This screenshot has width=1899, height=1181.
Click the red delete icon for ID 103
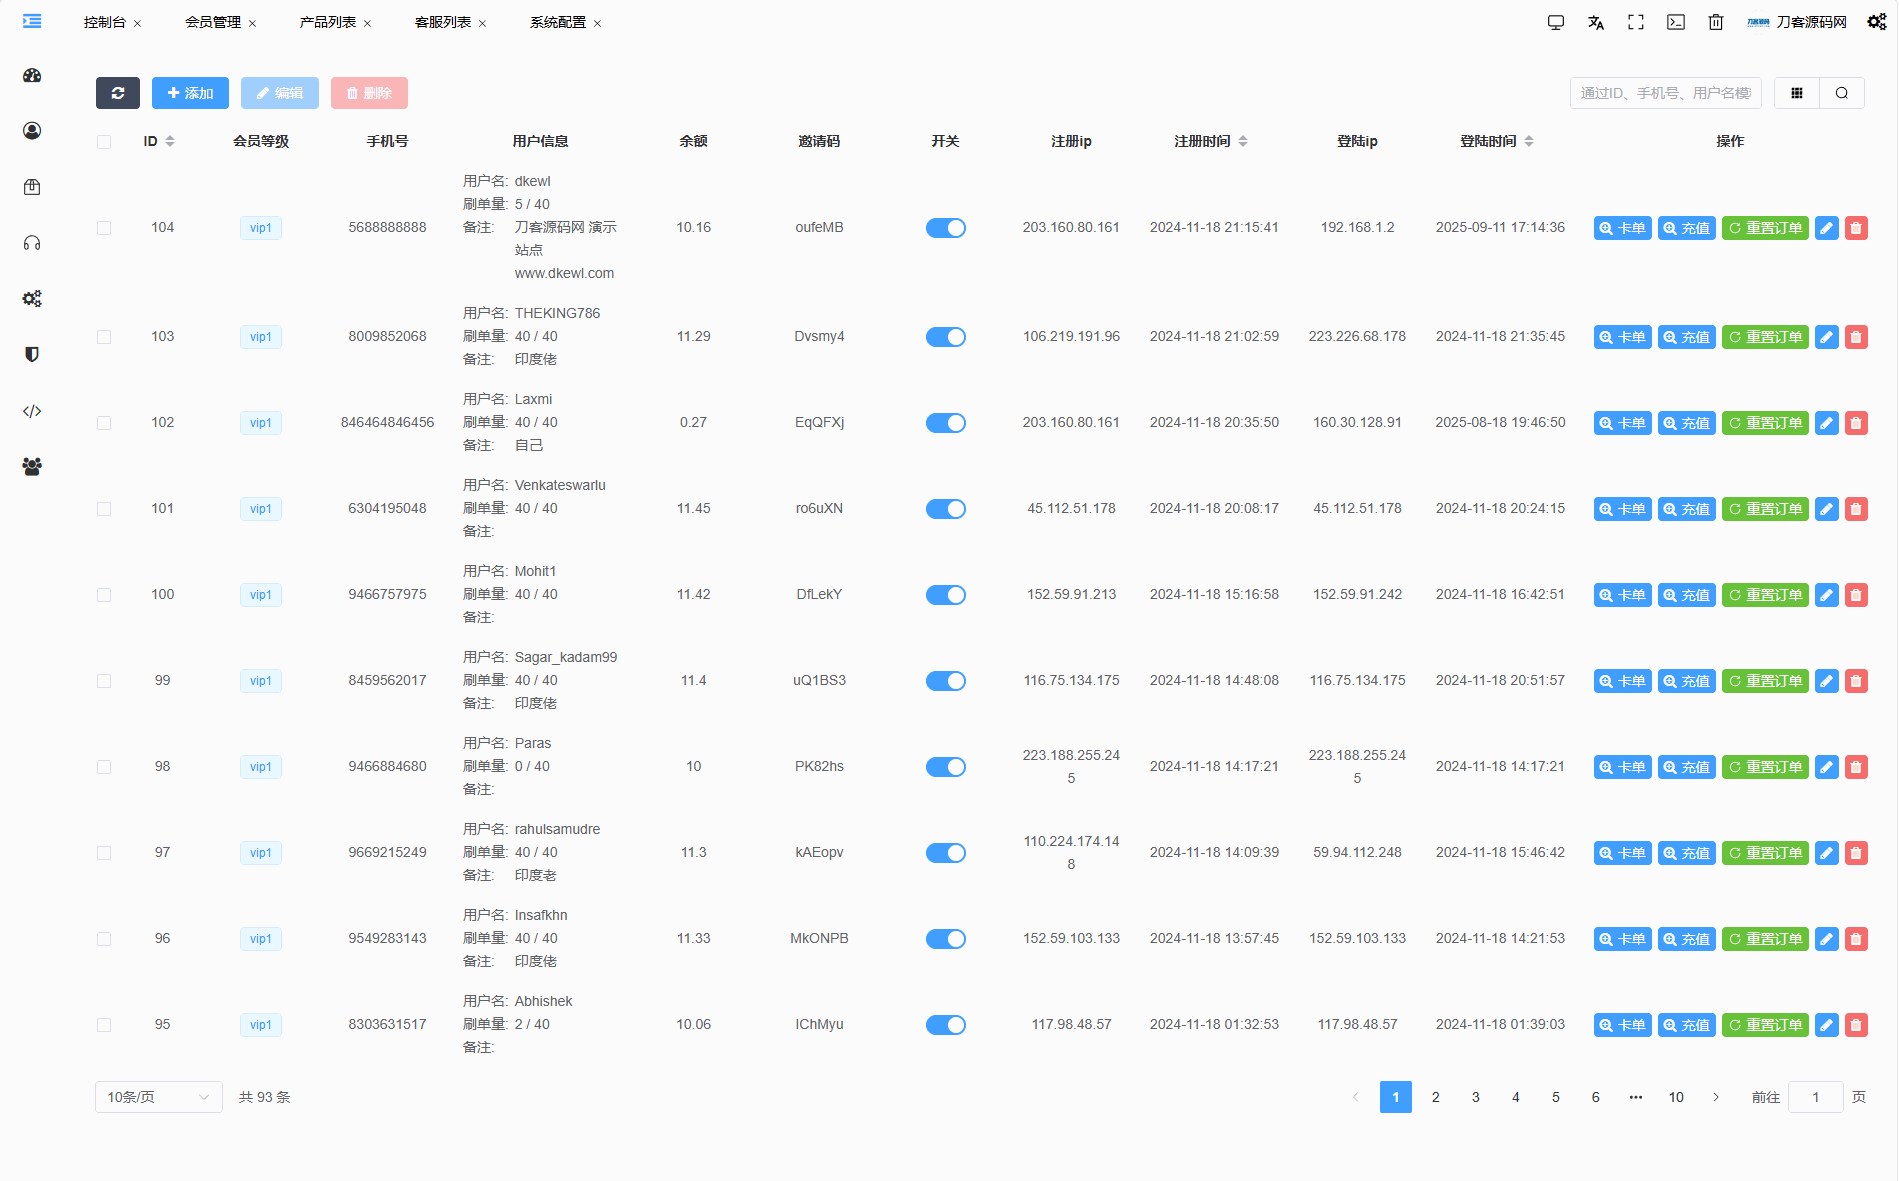pos(1856,337)
